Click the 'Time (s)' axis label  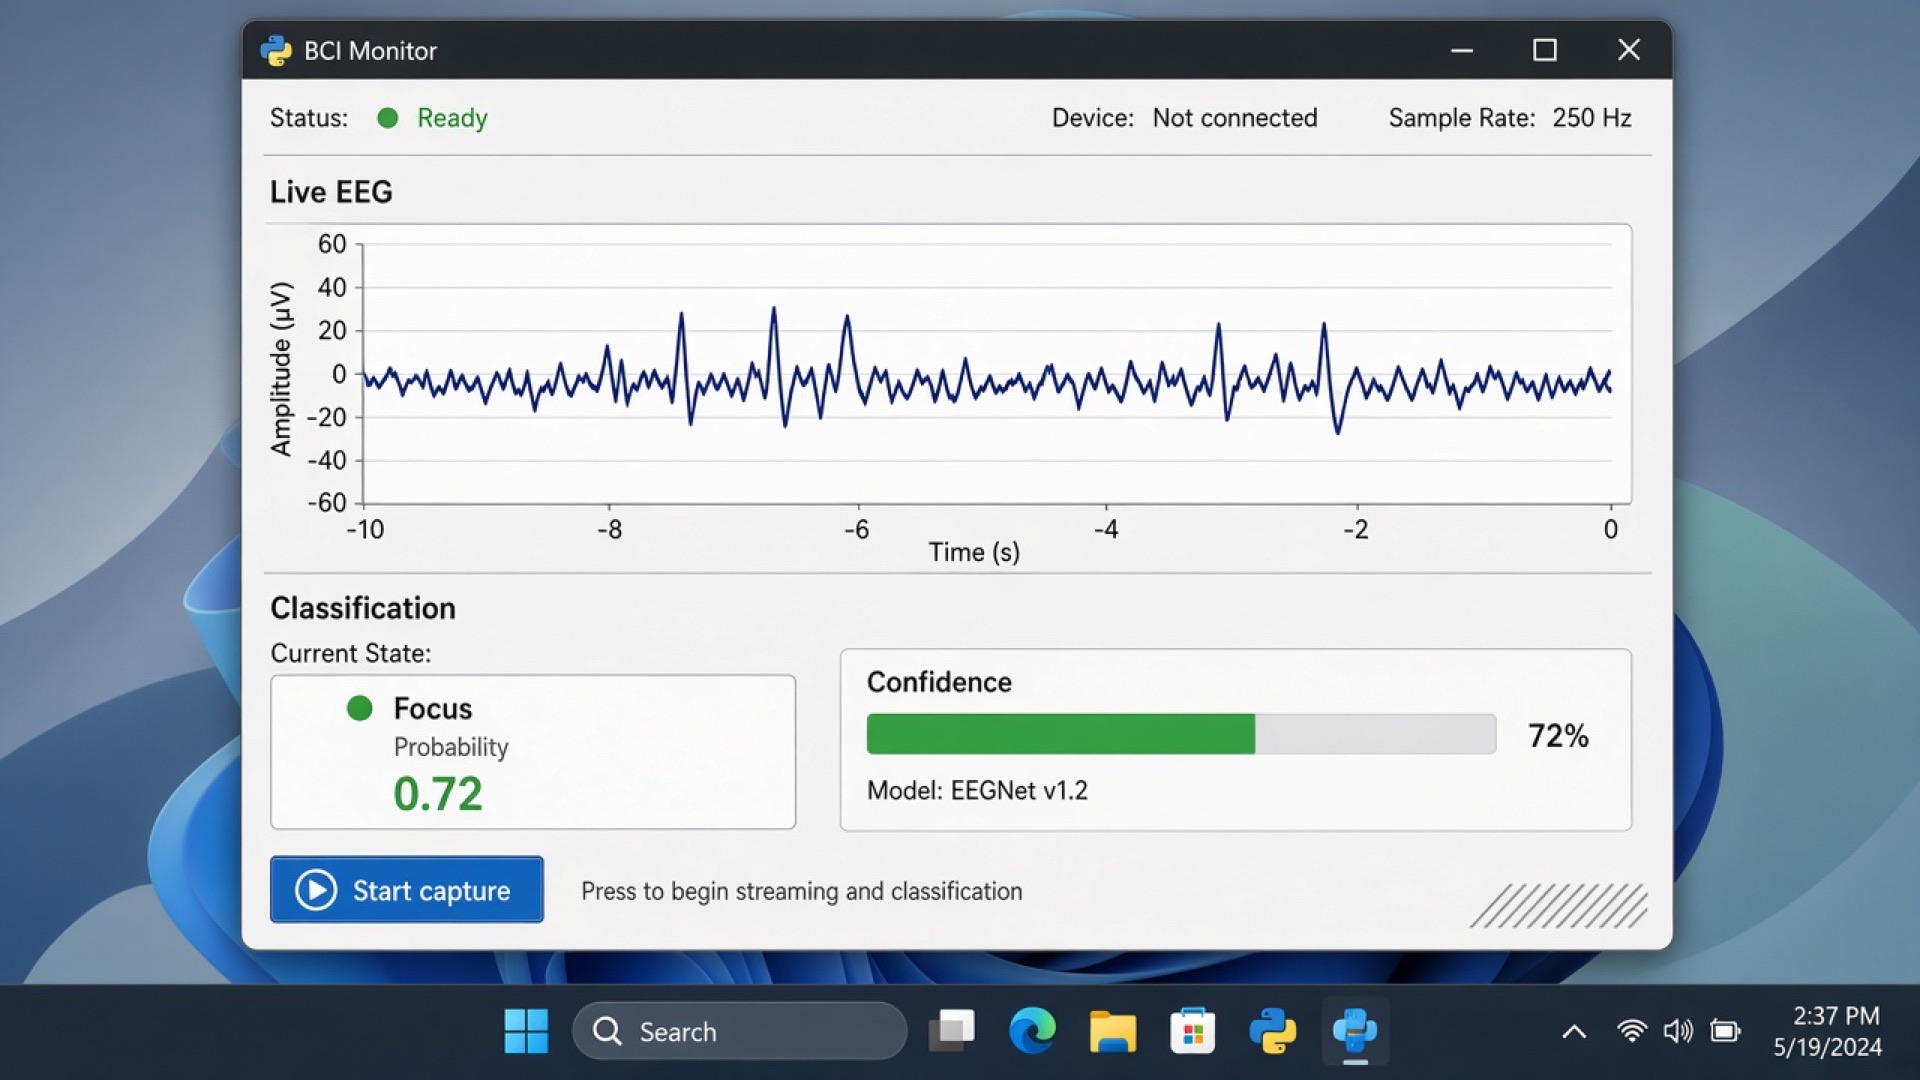tap(974, 552)
